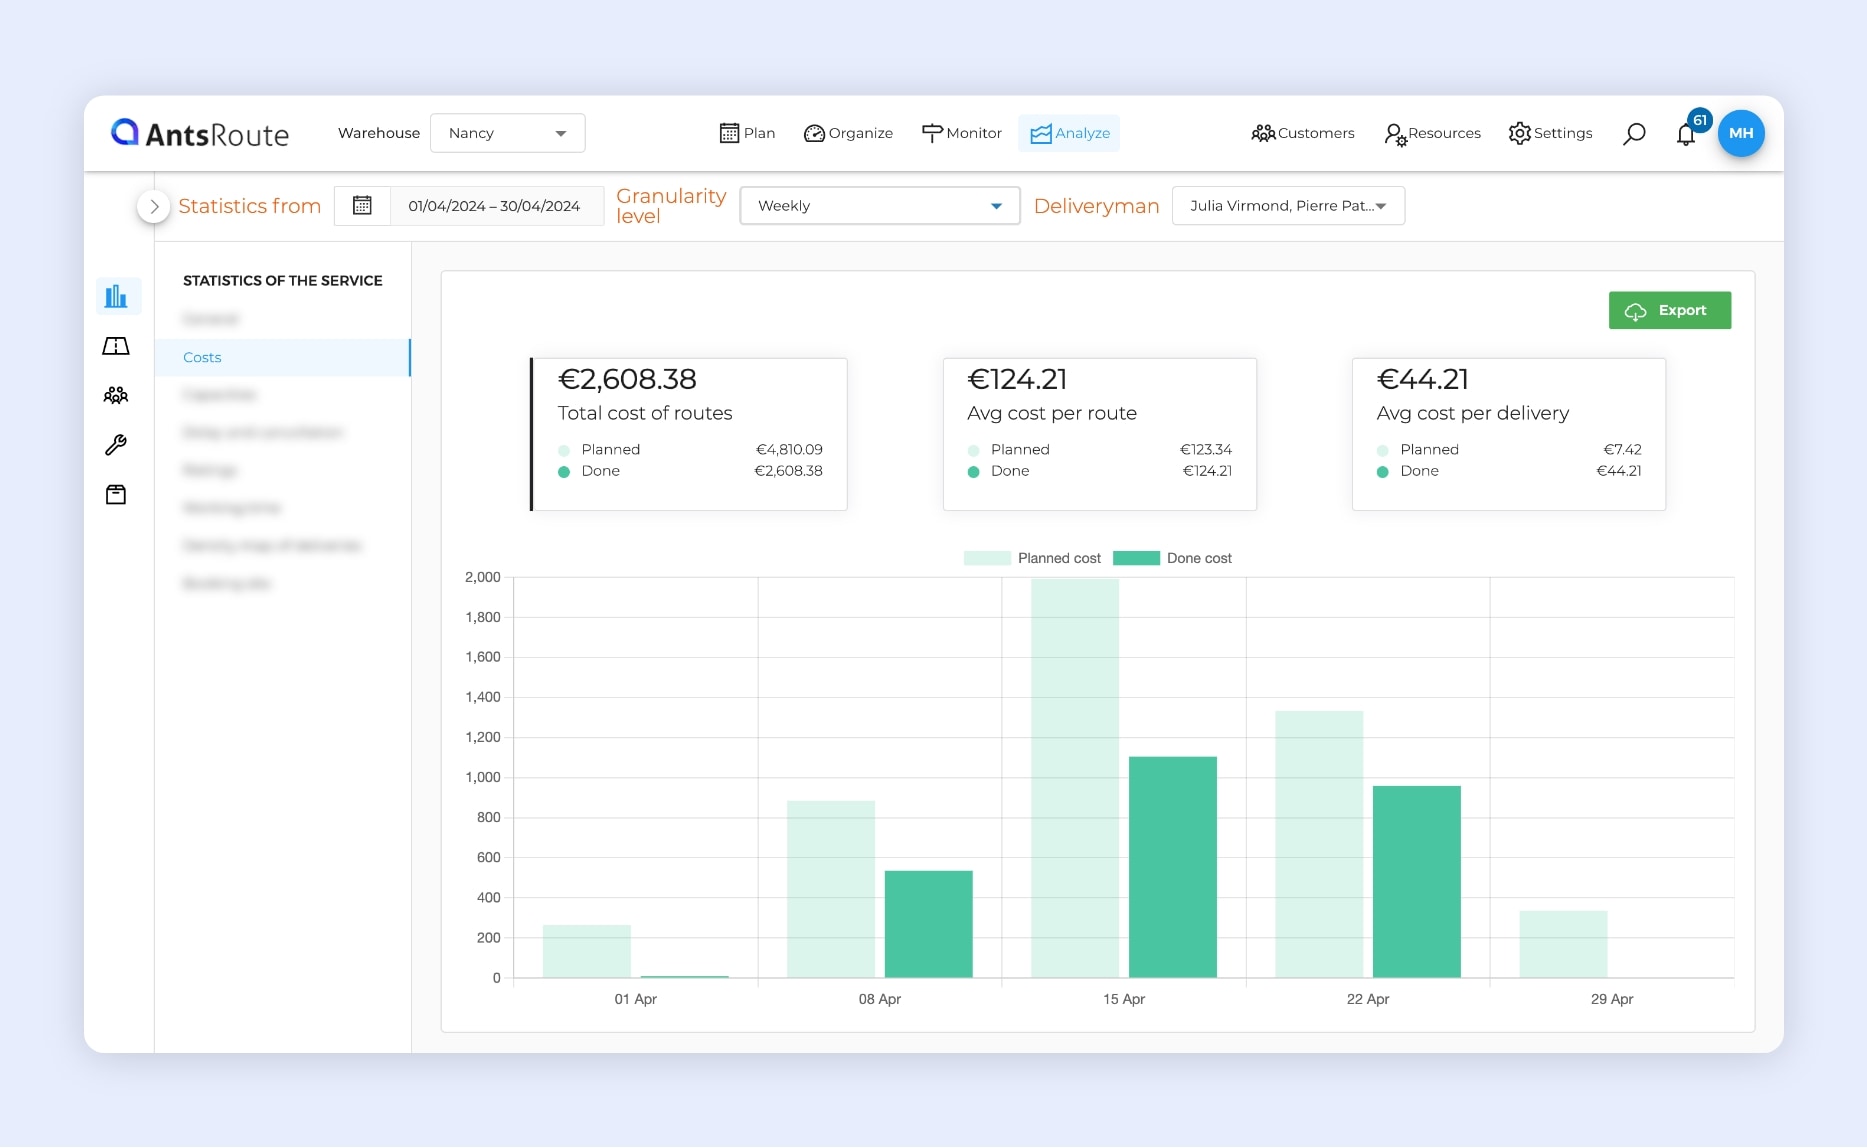
Task: Toggle Planned cost series in chart legend
Action: [x=1032, y=558]
